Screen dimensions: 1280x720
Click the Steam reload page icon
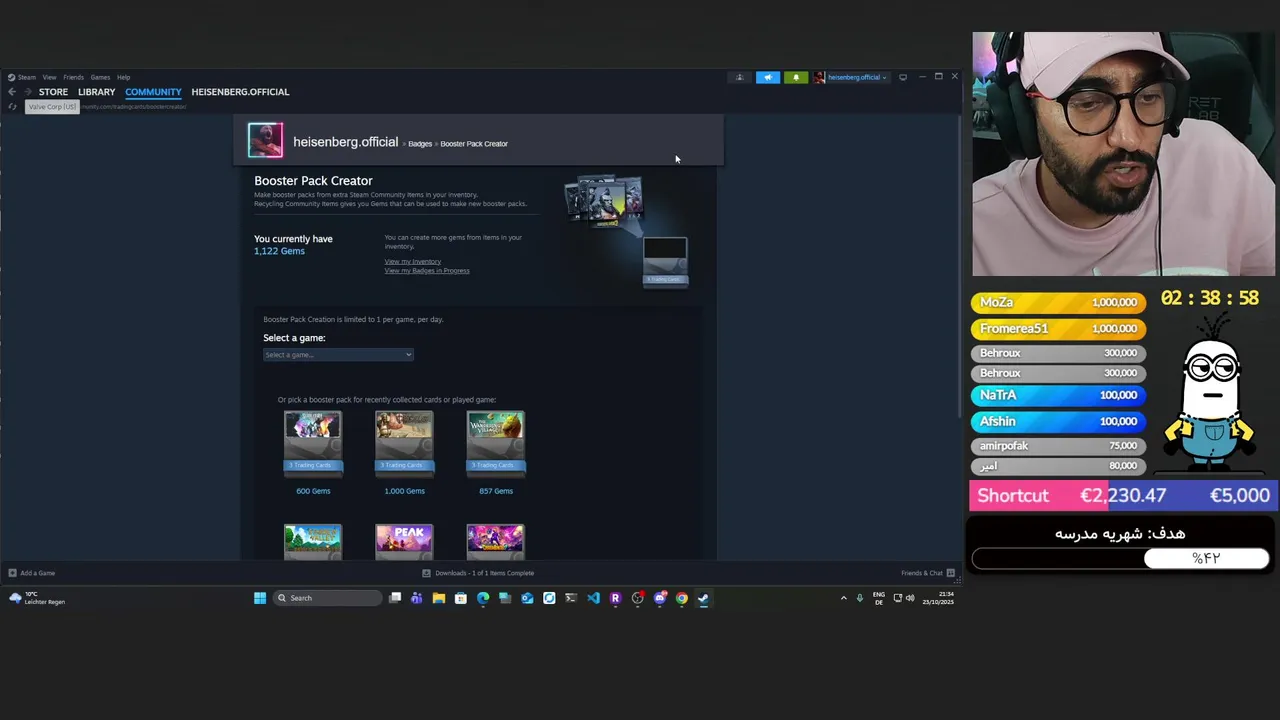(x=12, y=106)
